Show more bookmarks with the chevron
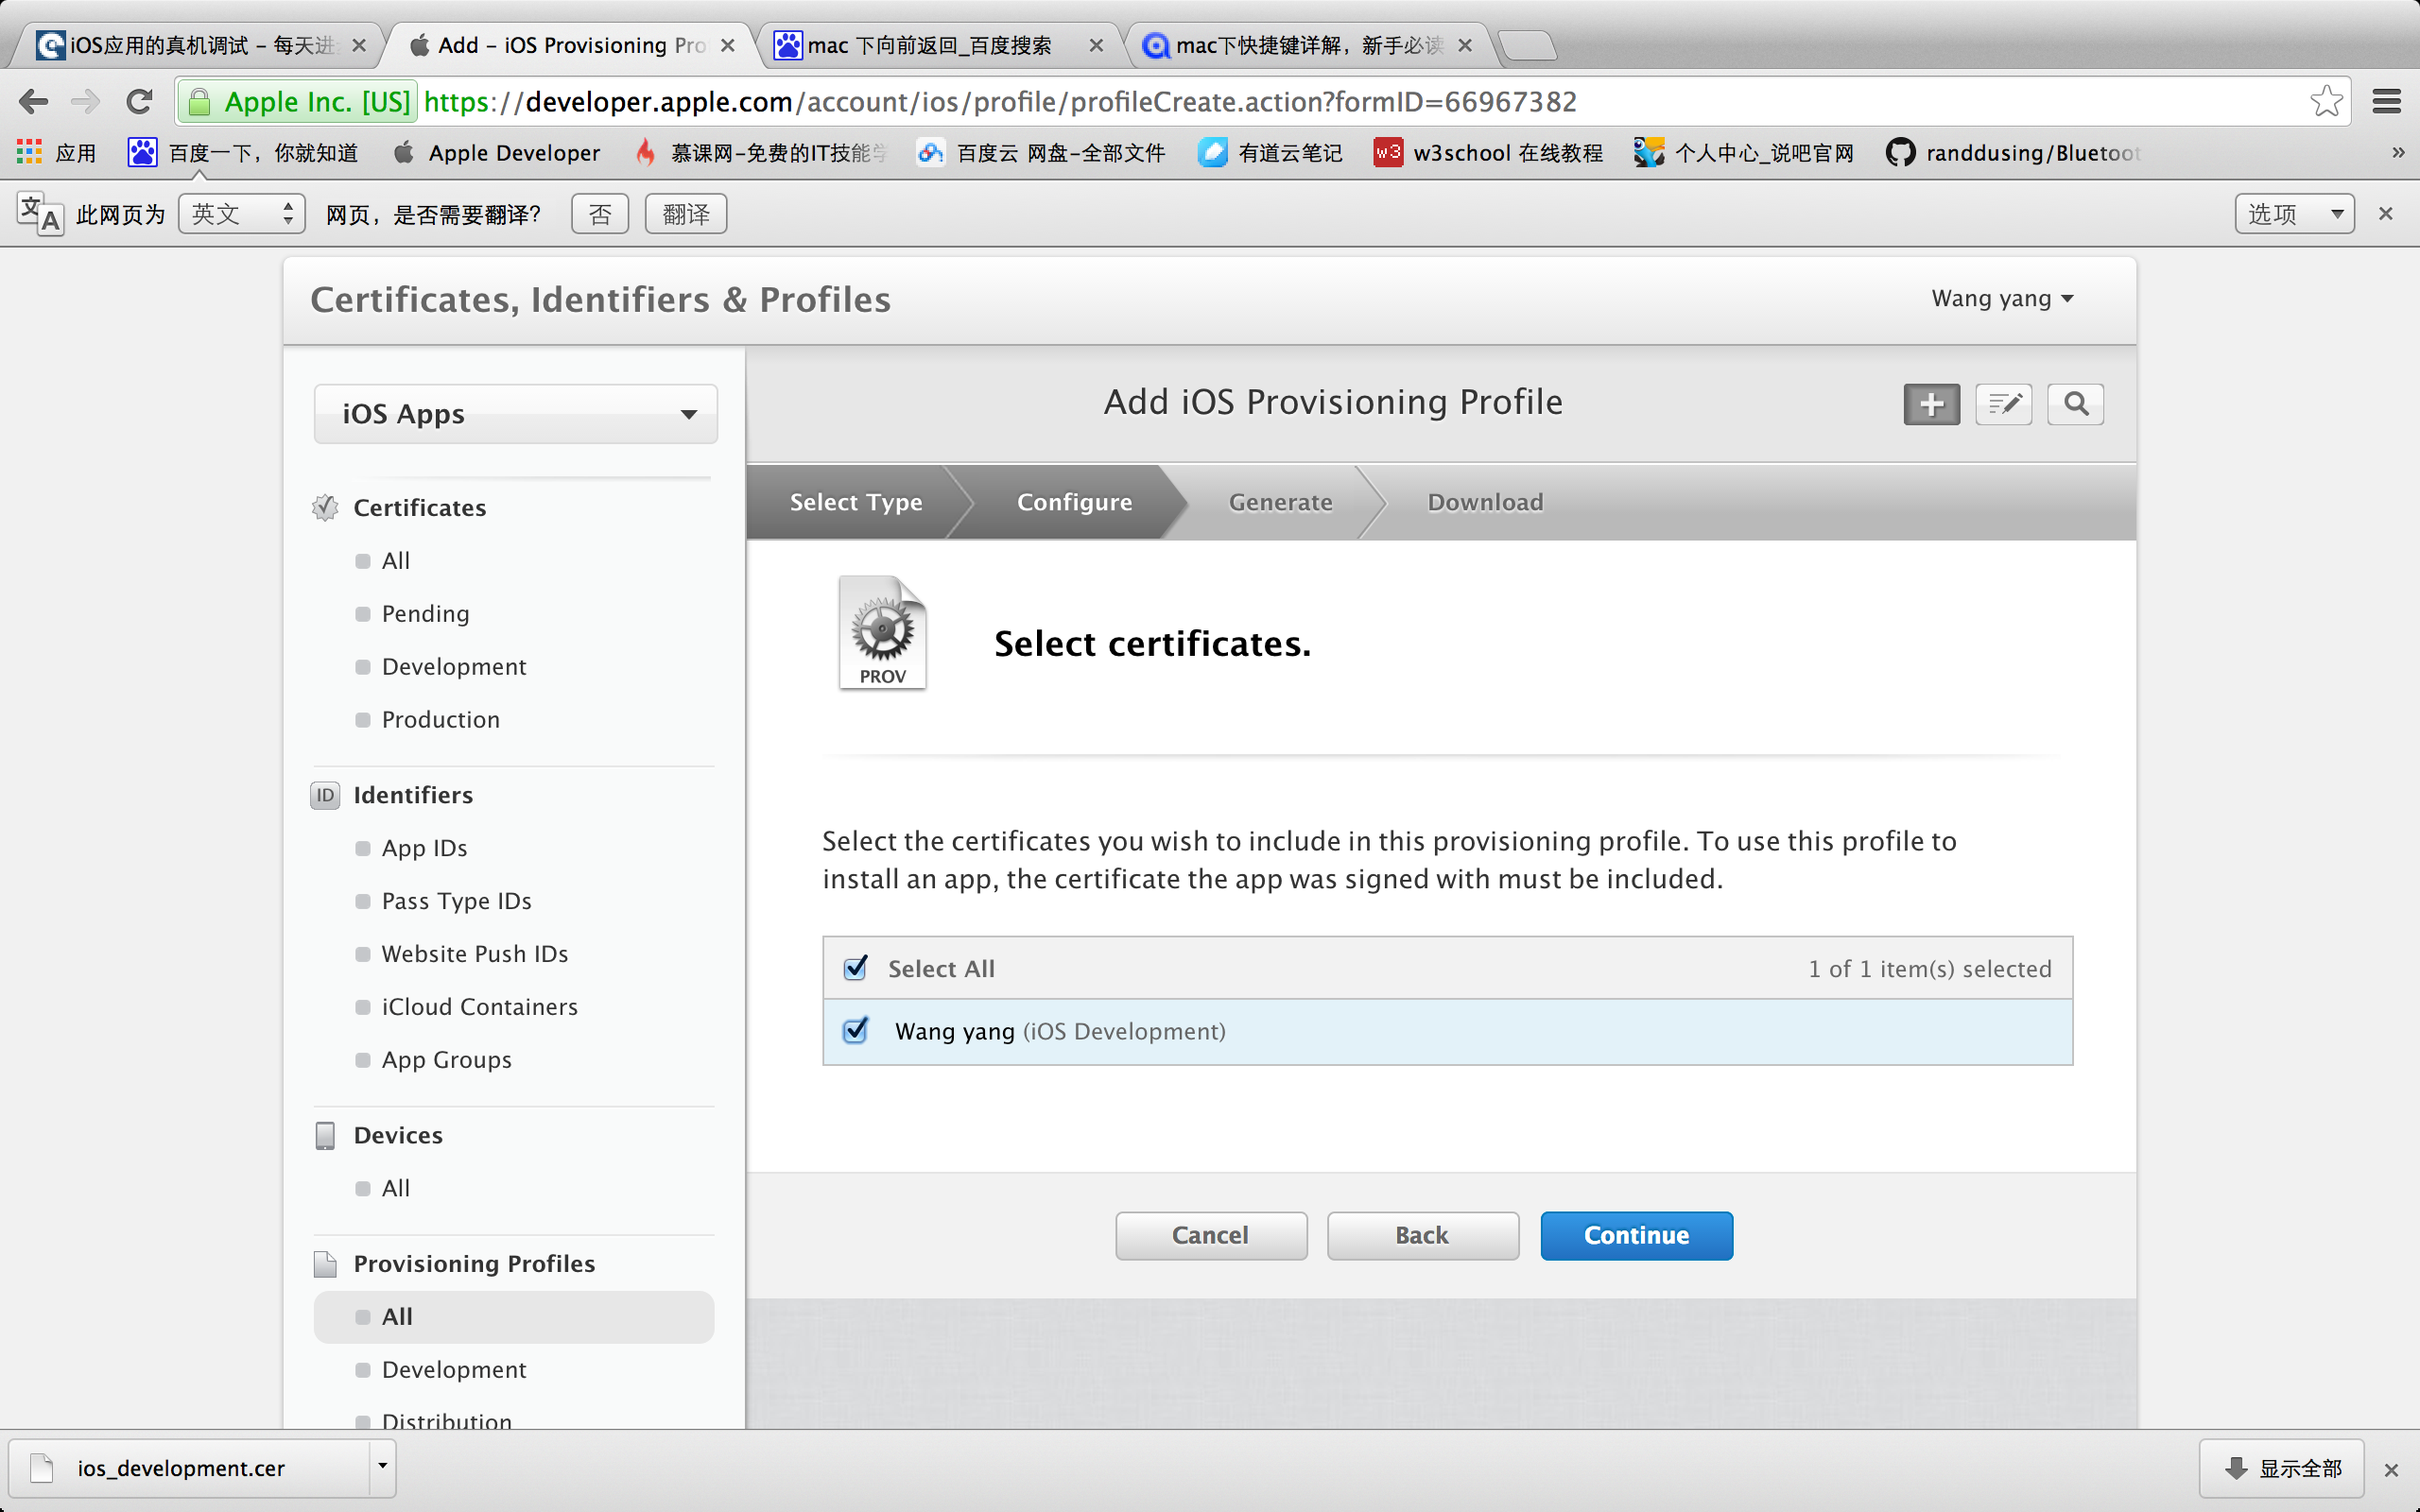 pos(2397,153)
